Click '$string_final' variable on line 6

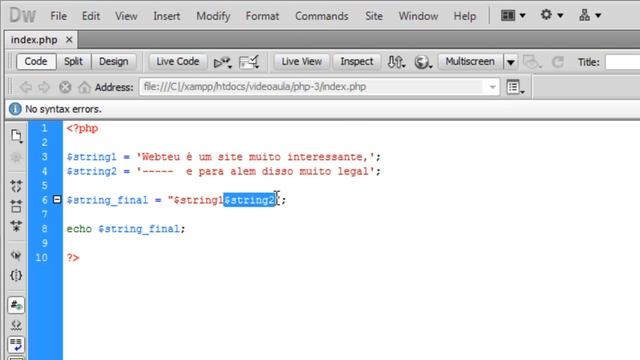click(107, 200)
